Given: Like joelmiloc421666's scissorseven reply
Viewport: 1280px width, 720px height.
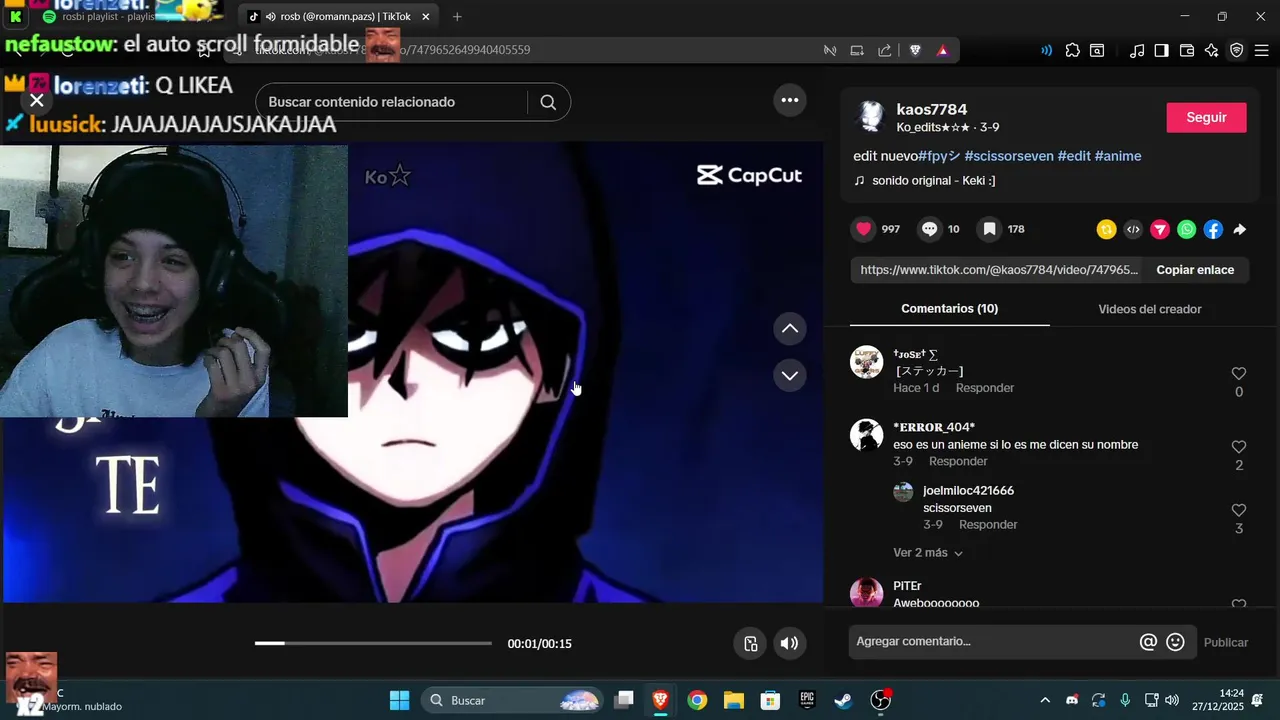Looking at the screenshot, I should point(1239,510).
